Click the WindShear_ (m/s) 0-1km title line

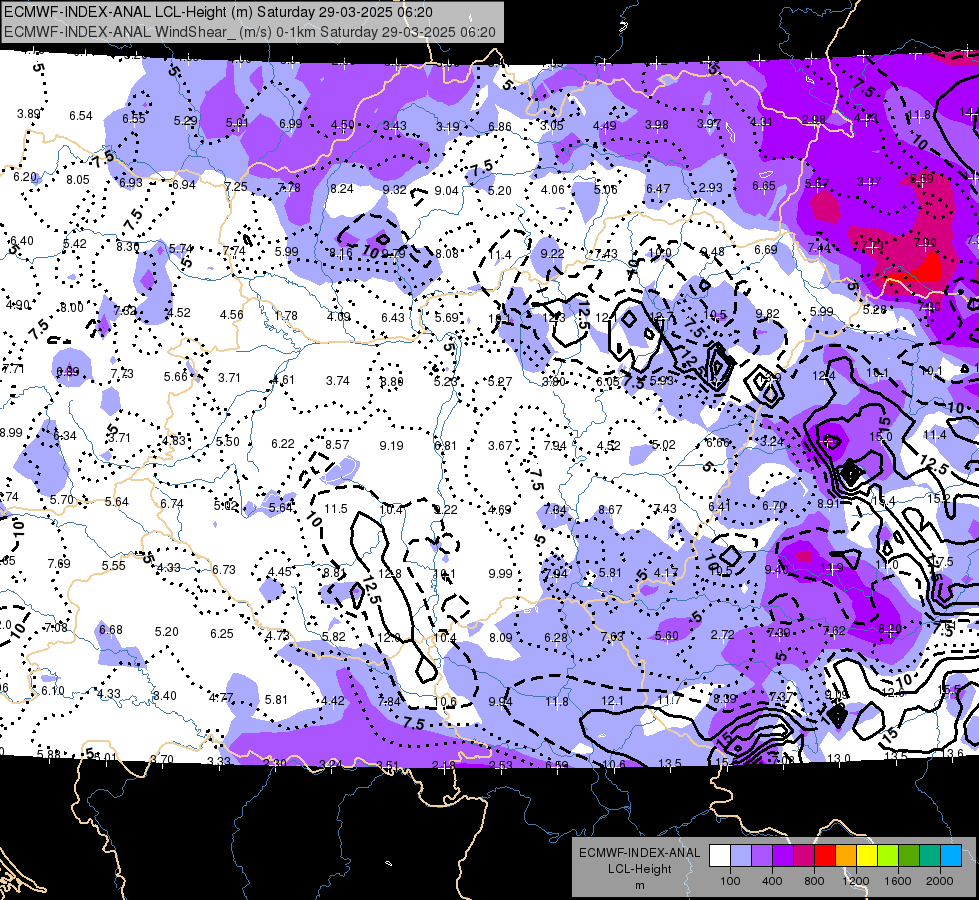point(250,32)
